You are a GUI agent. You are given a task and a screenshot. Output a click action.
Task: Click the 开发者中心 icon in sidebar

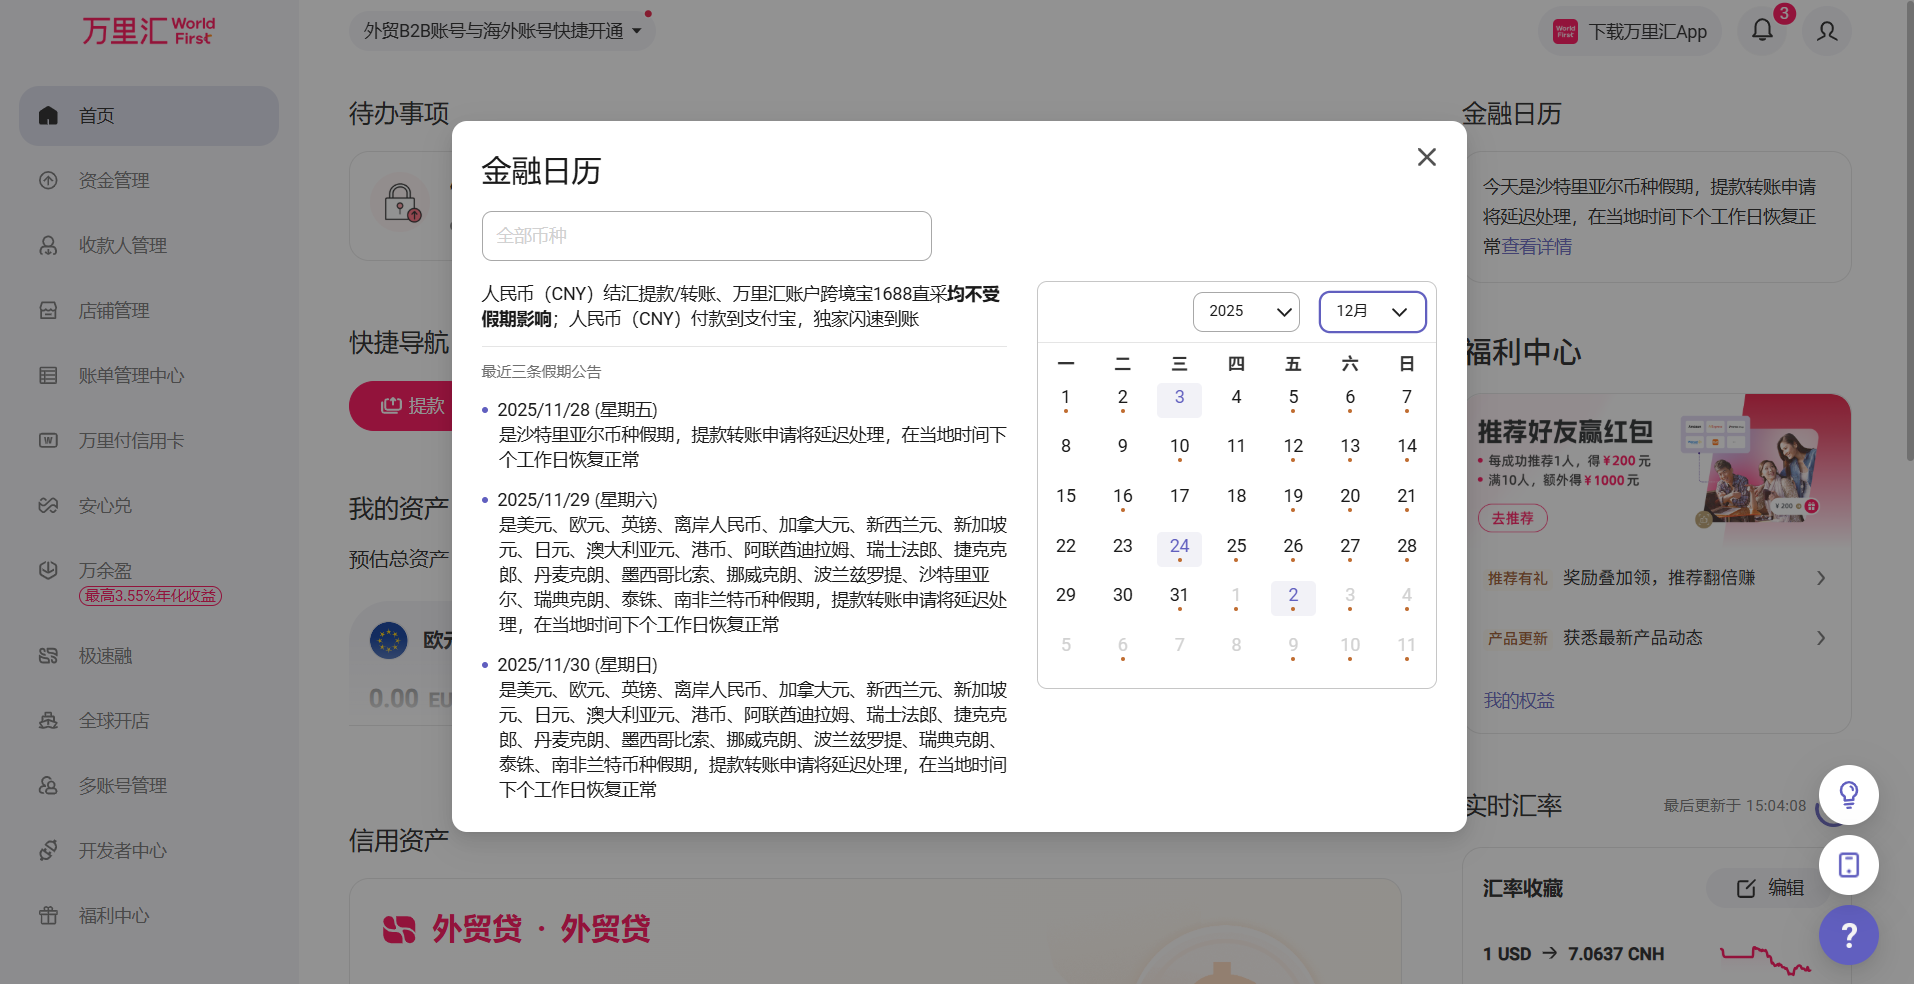(x=48, y=851)
